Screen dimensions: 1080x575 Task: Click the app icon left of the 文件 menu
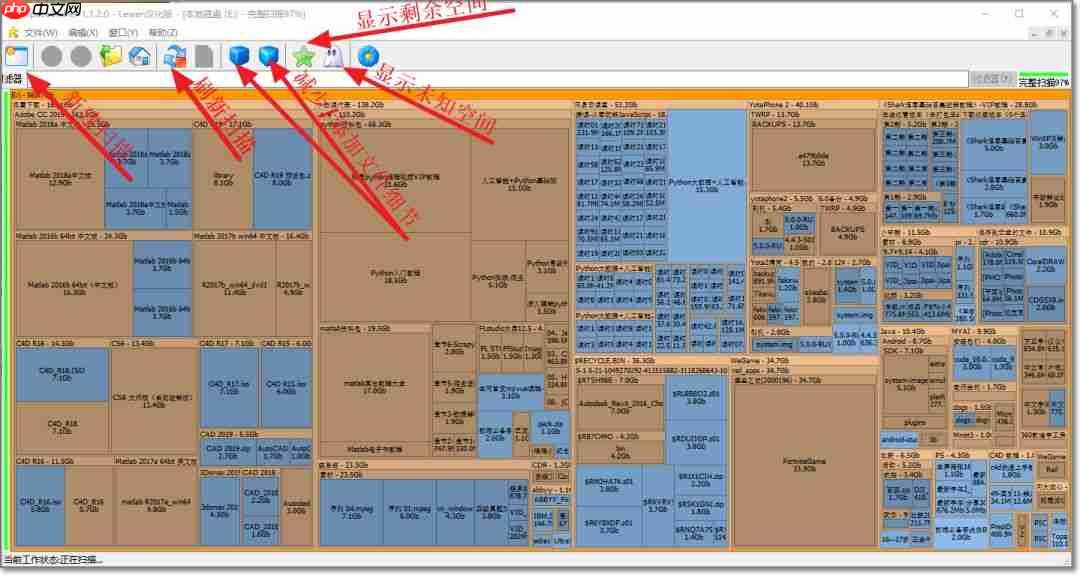[x=12, y=32]
